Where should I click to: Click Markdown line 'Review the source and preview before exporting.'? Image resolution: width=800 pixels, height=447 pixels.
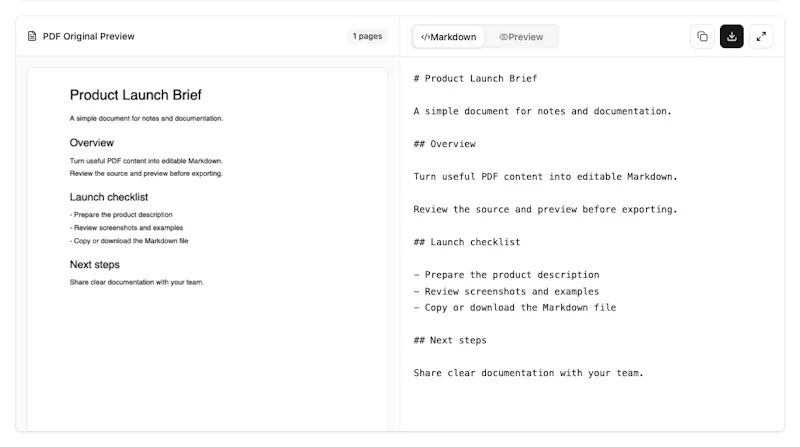click(545, 209)
